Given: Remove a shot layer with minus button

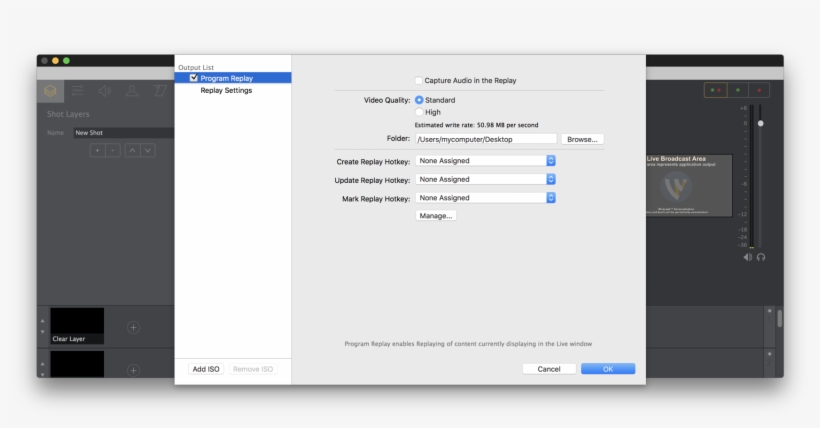Looking at the screenshot, I should (113, 151).
